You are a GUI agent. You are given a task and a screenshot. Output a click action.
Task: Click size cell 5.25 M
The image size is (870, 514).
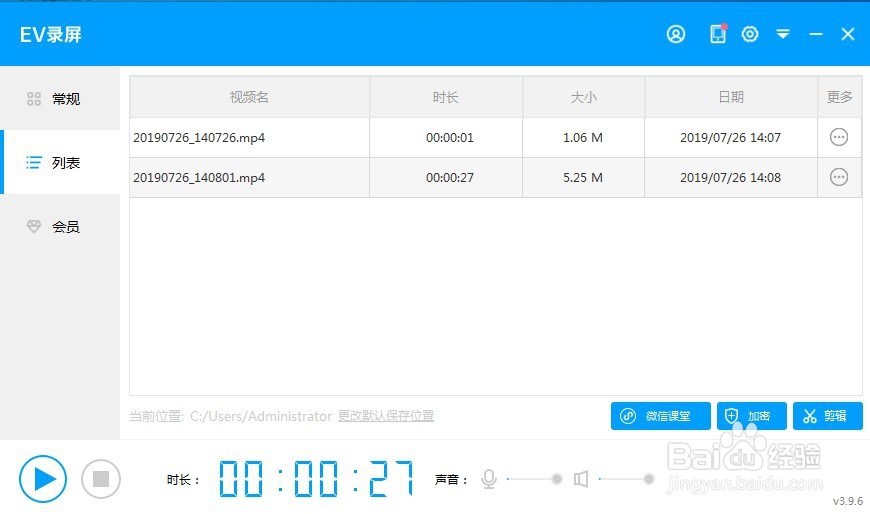583,178
